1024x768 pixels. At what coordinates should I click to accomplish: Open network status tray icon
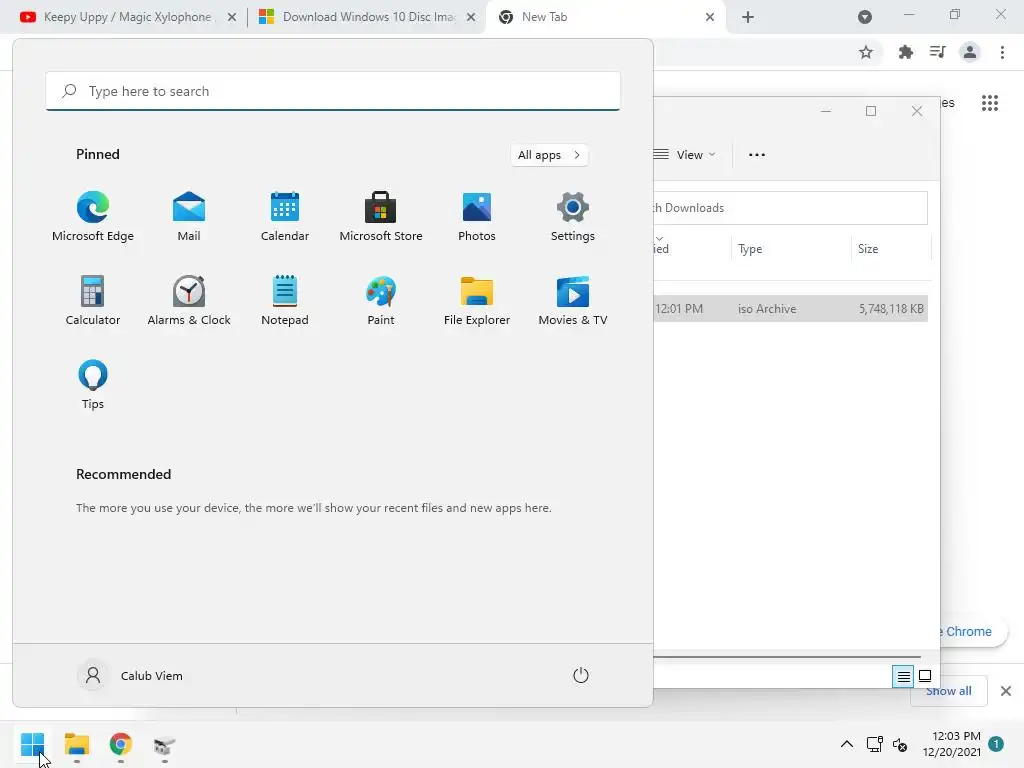click(x=874, y=744)
